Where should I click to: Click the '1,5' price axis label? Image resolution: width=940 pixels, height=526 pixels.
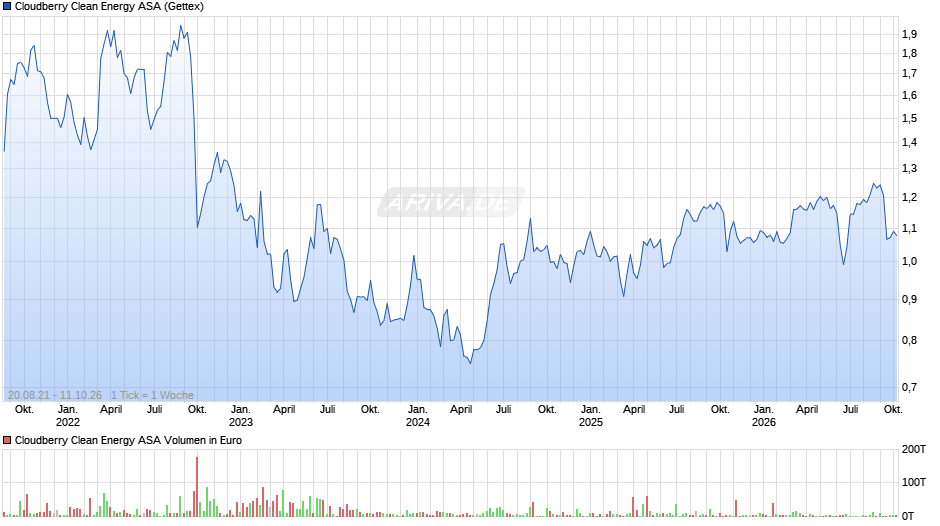click(909, 118)
